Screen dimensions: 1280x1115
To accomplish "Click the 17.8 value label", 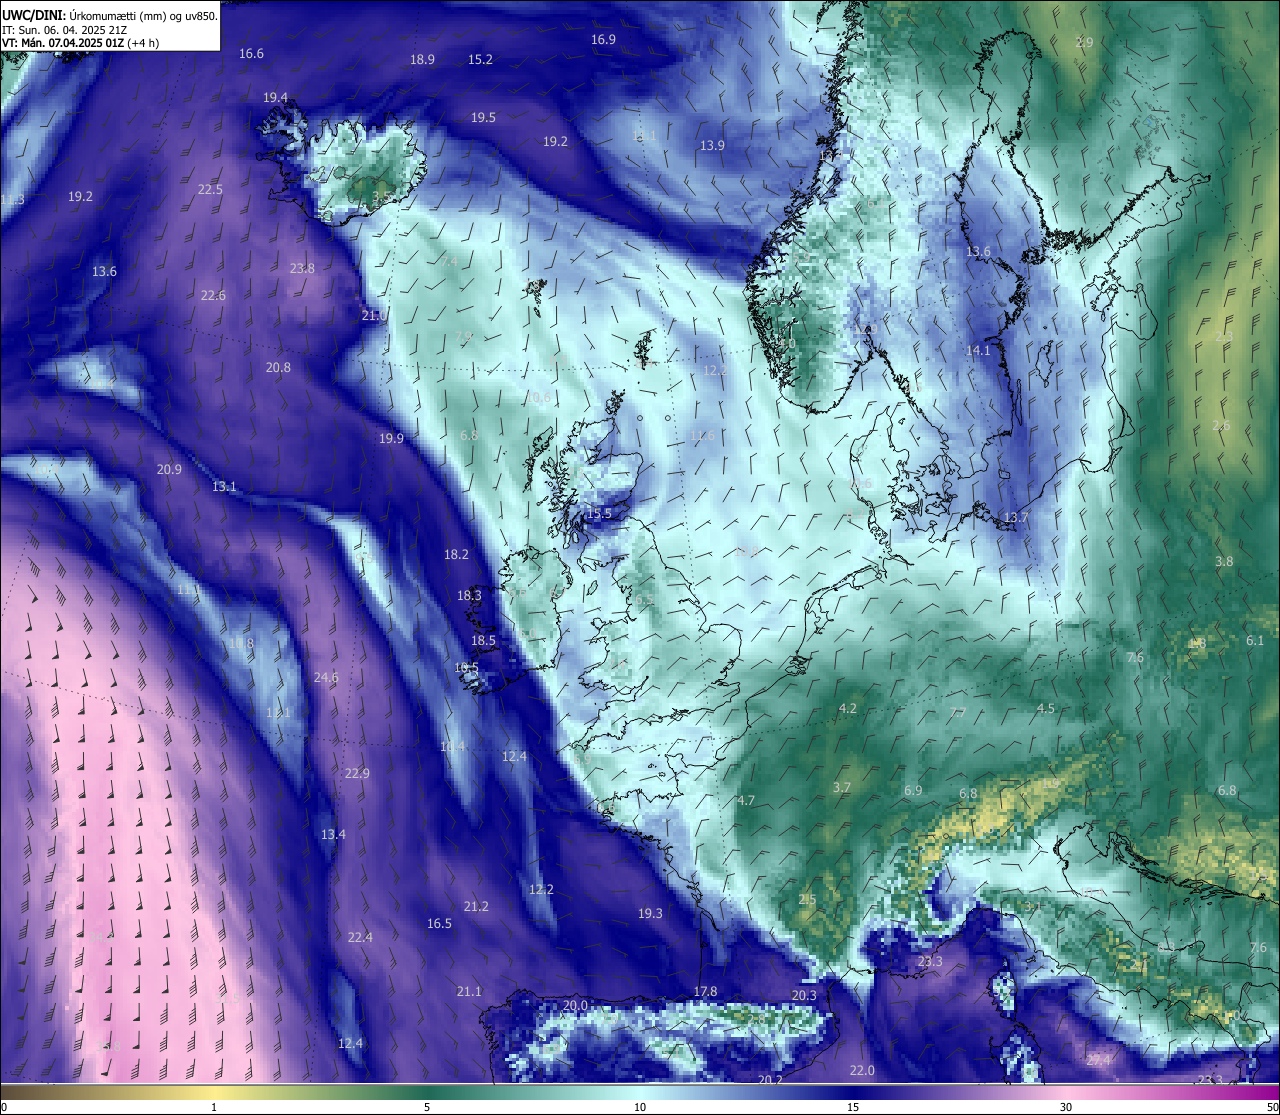I will click(705, 992).
